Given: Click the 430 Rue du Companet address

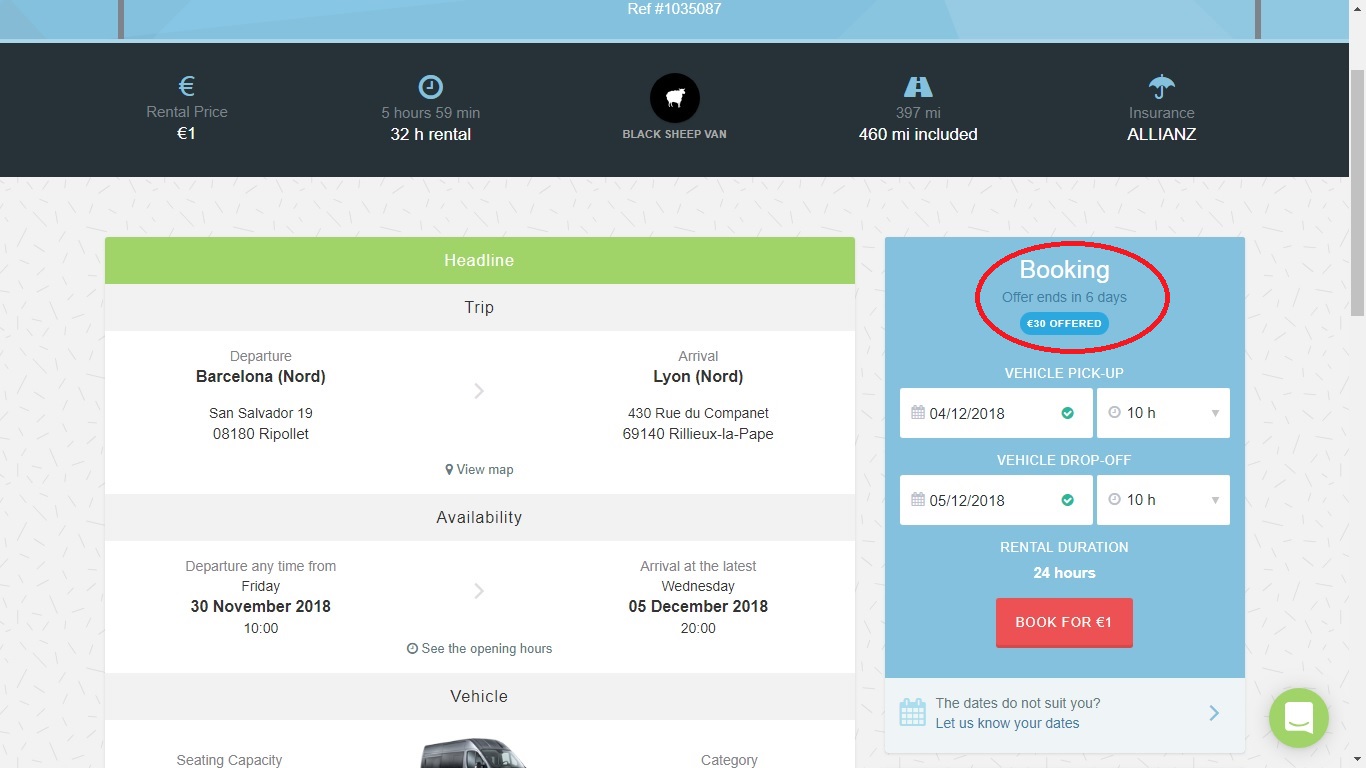Looking at the screenshot, I should [698, 413].
